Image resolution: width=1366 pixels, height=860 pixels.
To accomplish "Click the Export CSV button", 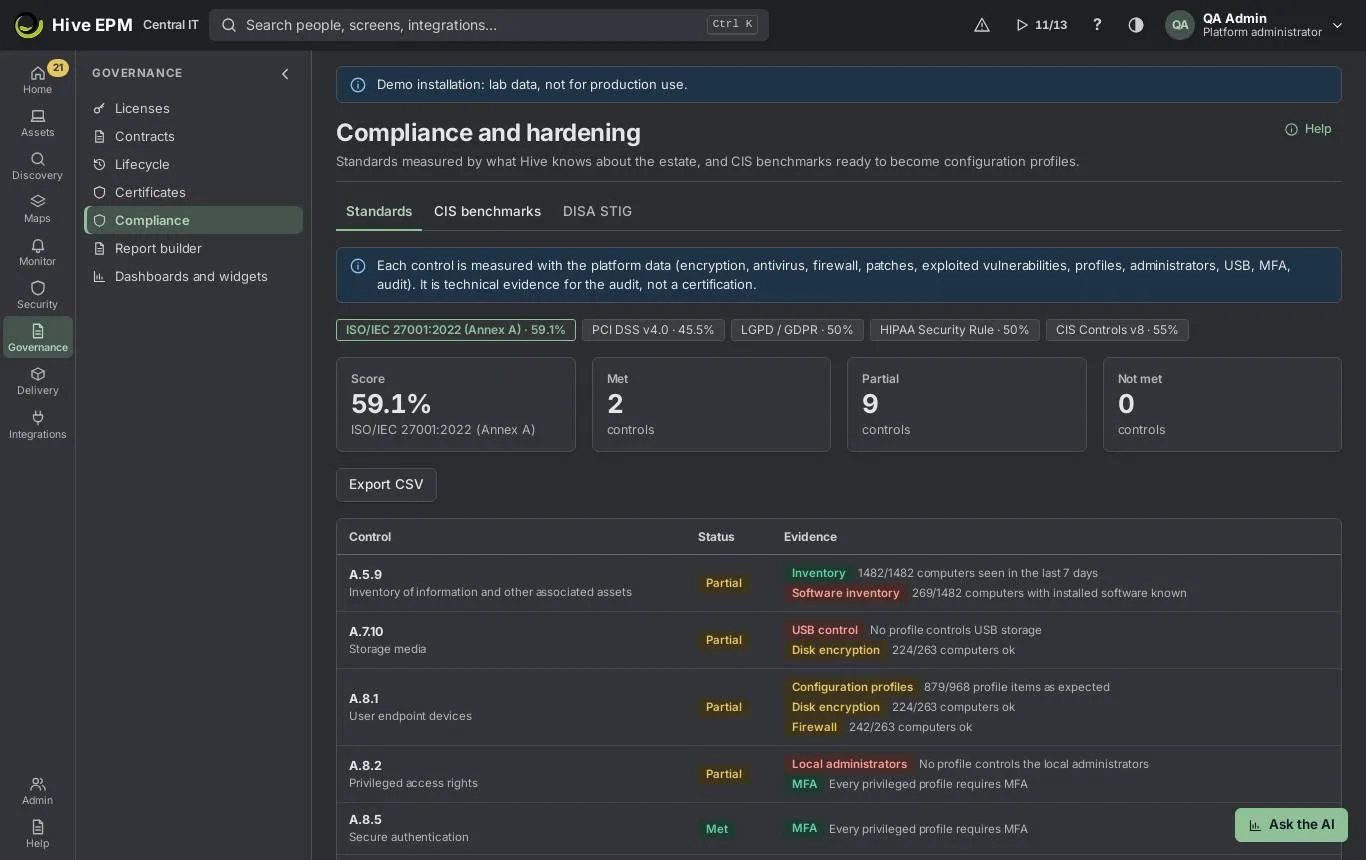I will coord(386,484).
